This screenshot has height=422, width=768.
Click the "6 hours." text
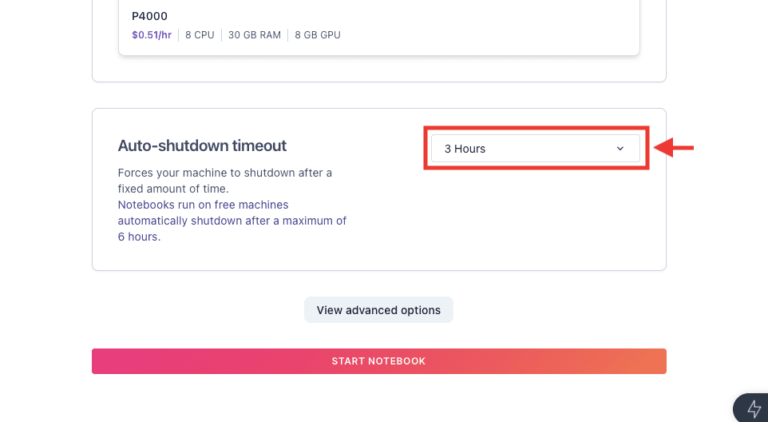tap(139, 237)
